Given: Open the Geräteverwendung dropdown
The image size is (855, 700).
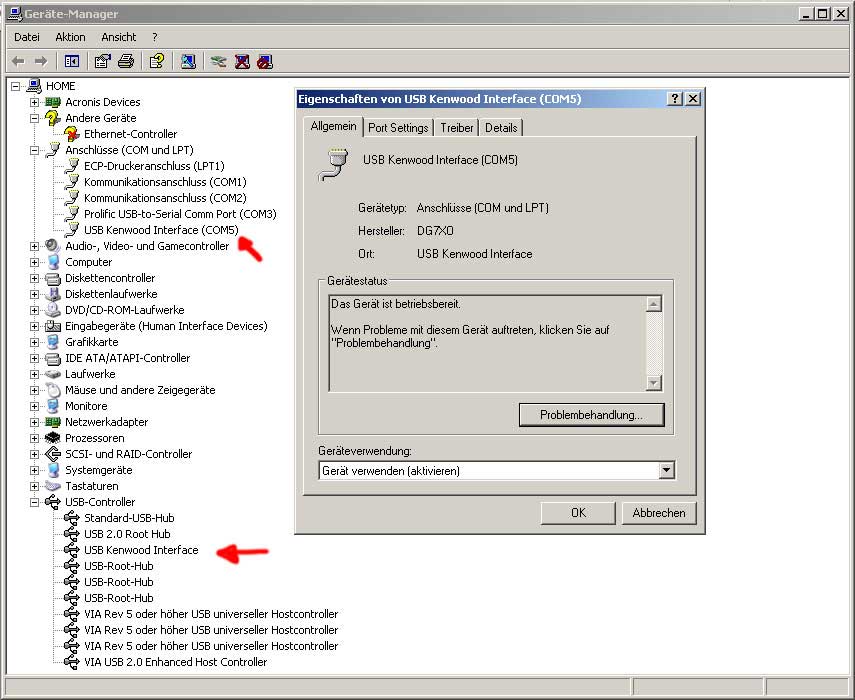Looking at the screenshot, I should click(666, 470).
